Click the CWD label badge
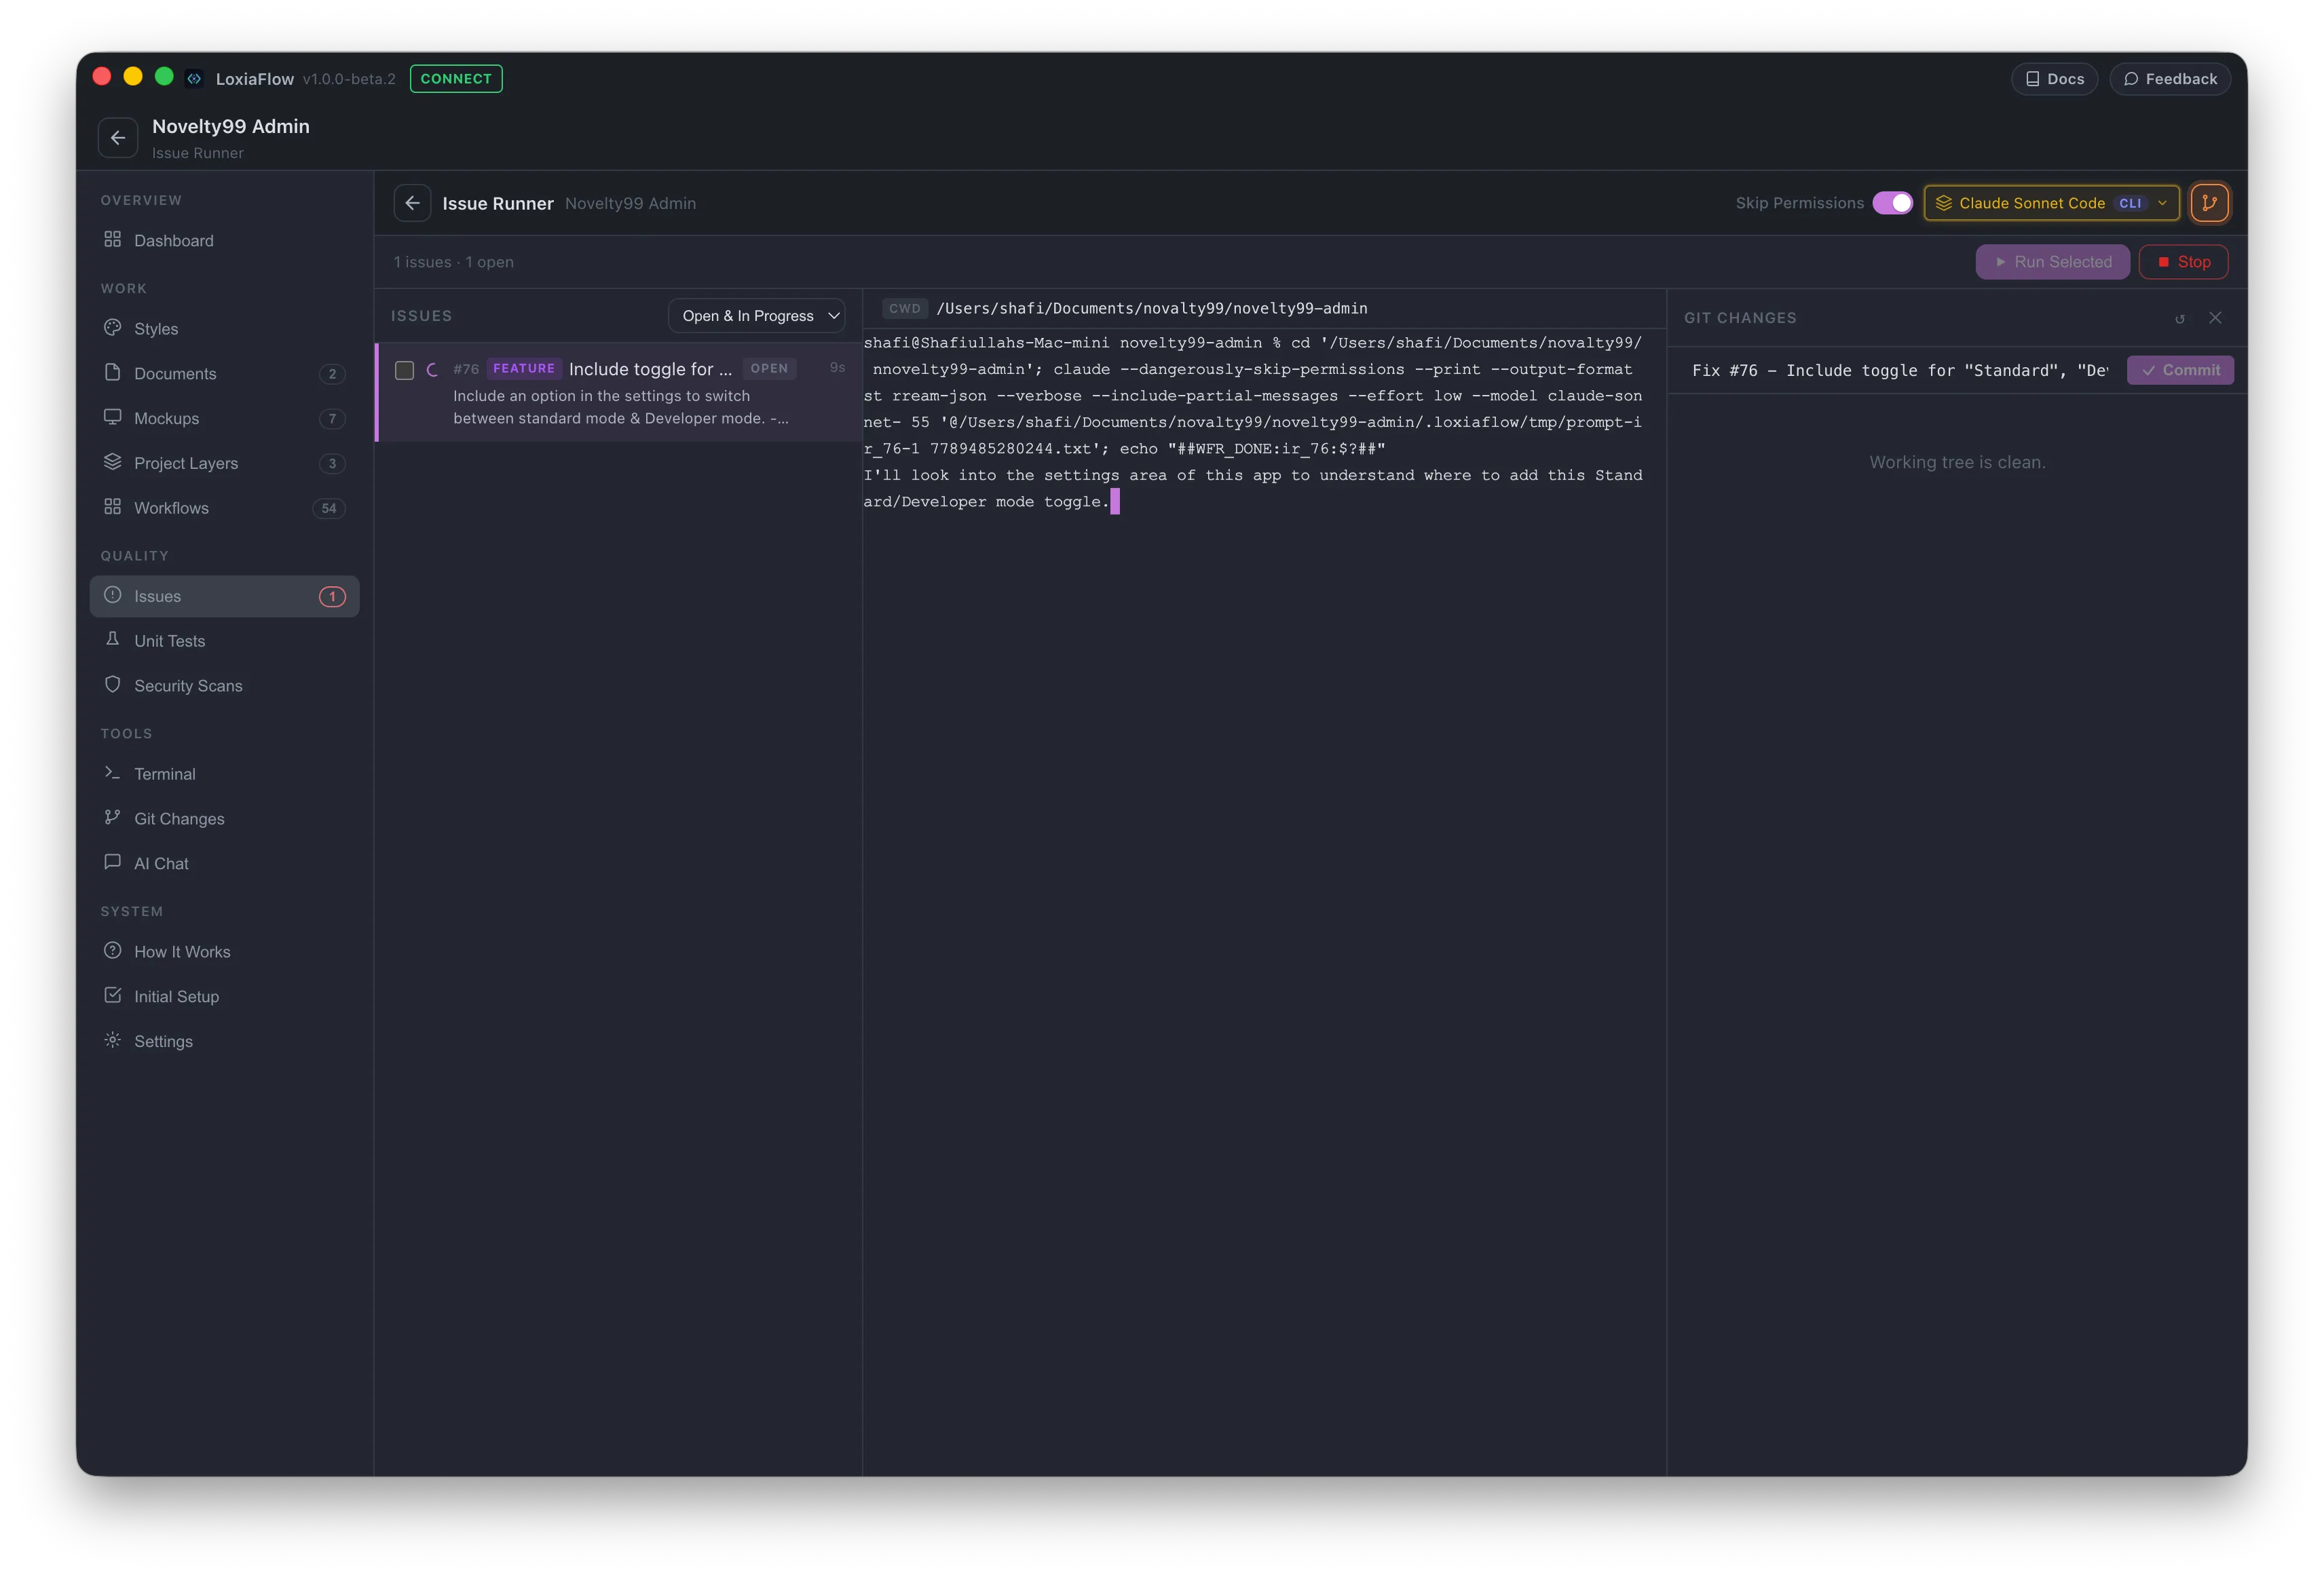The image size is (2324, 1577). 904,309
